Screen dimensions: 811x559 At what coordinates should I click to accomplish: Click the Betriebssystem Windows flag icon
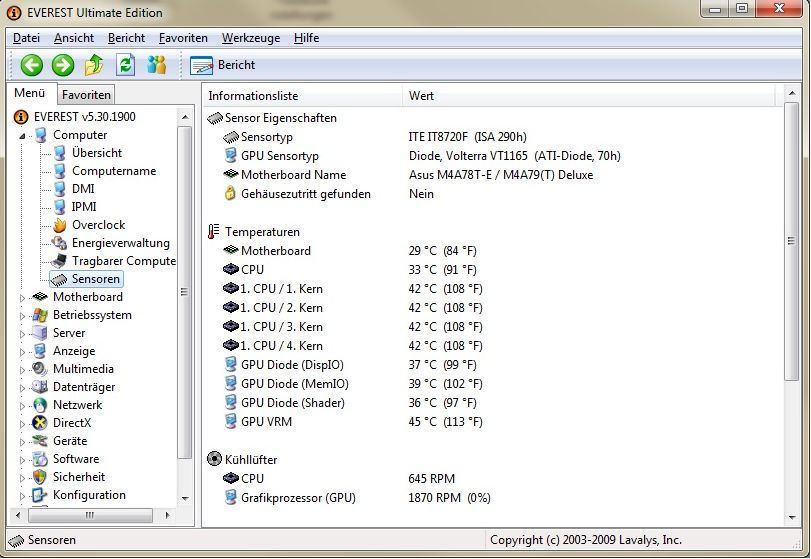click(x=40, y=315)
